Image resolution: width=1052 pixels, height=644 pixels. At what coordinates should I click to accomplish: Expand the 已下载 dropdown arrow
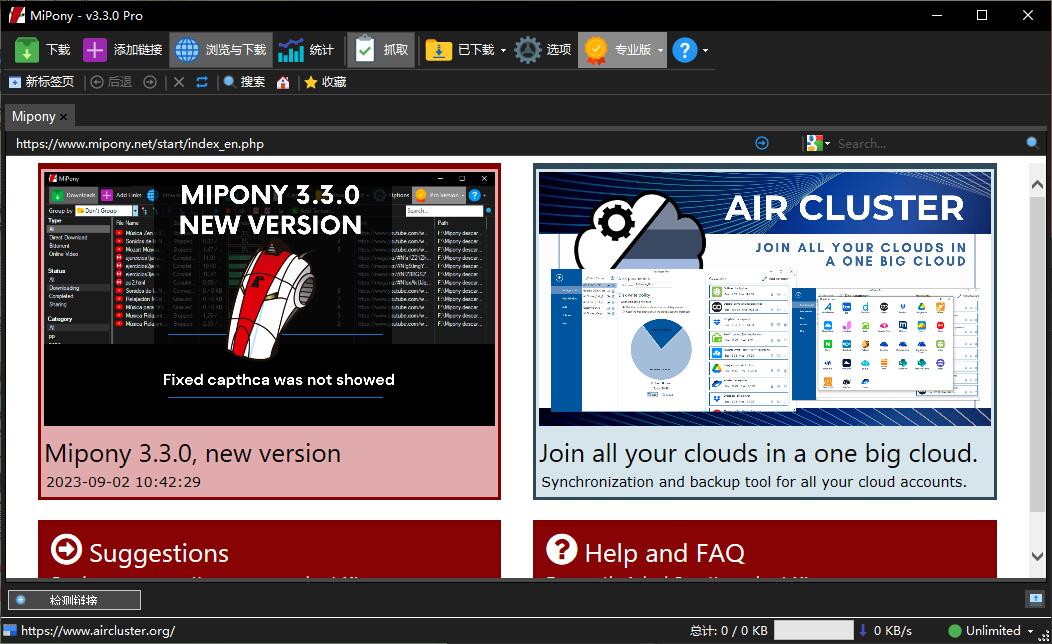pos(503,50)
